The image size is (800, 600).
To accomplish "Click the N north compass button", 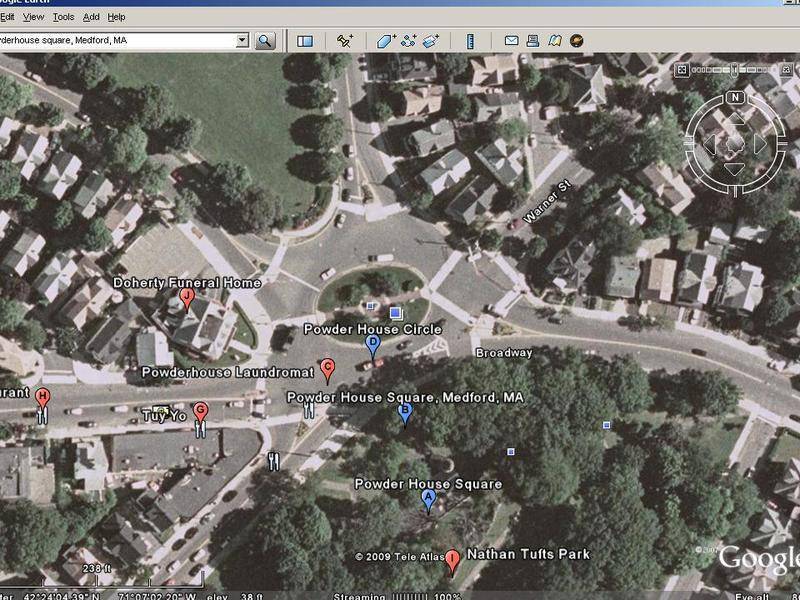I will coord(735,97).
